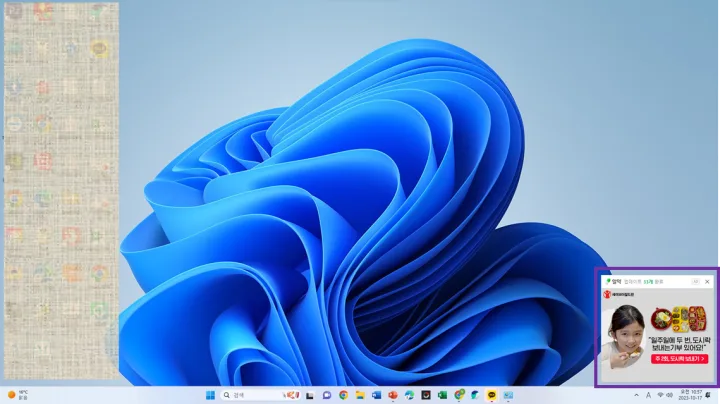Open Chrome with the green profile badge
This screenshot has height=404, width=720.
pyautogui.click(x=459, y=395)
